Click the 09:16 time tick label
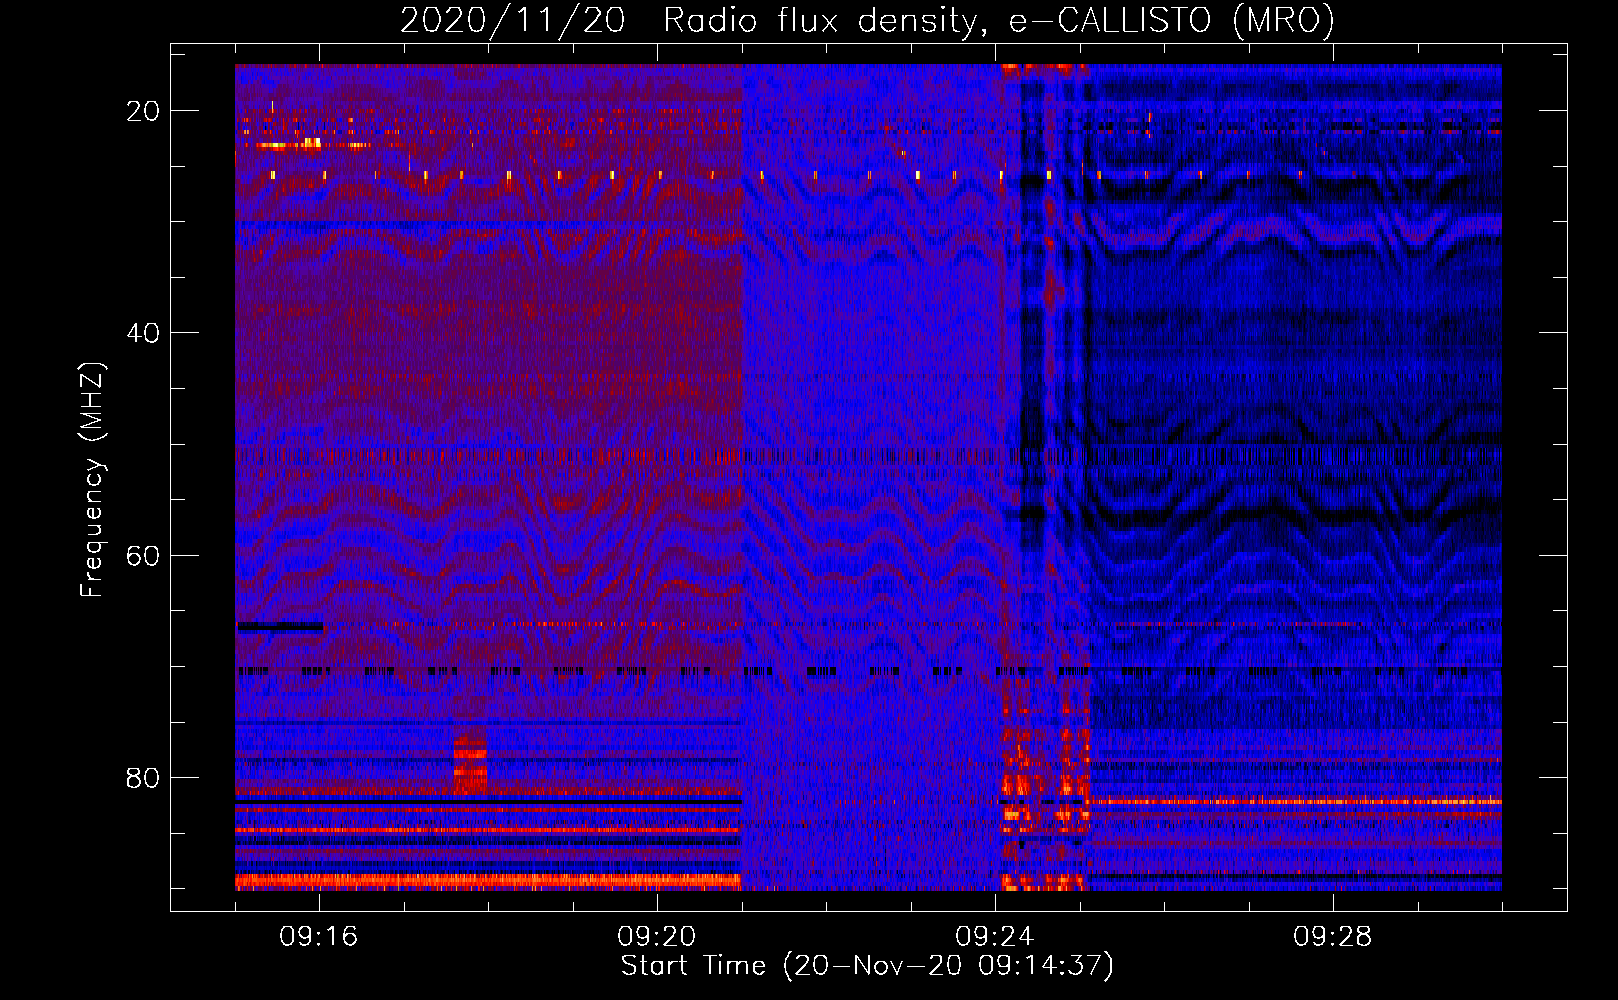This screenshot has height=1000, width=1618. point(319,937)
